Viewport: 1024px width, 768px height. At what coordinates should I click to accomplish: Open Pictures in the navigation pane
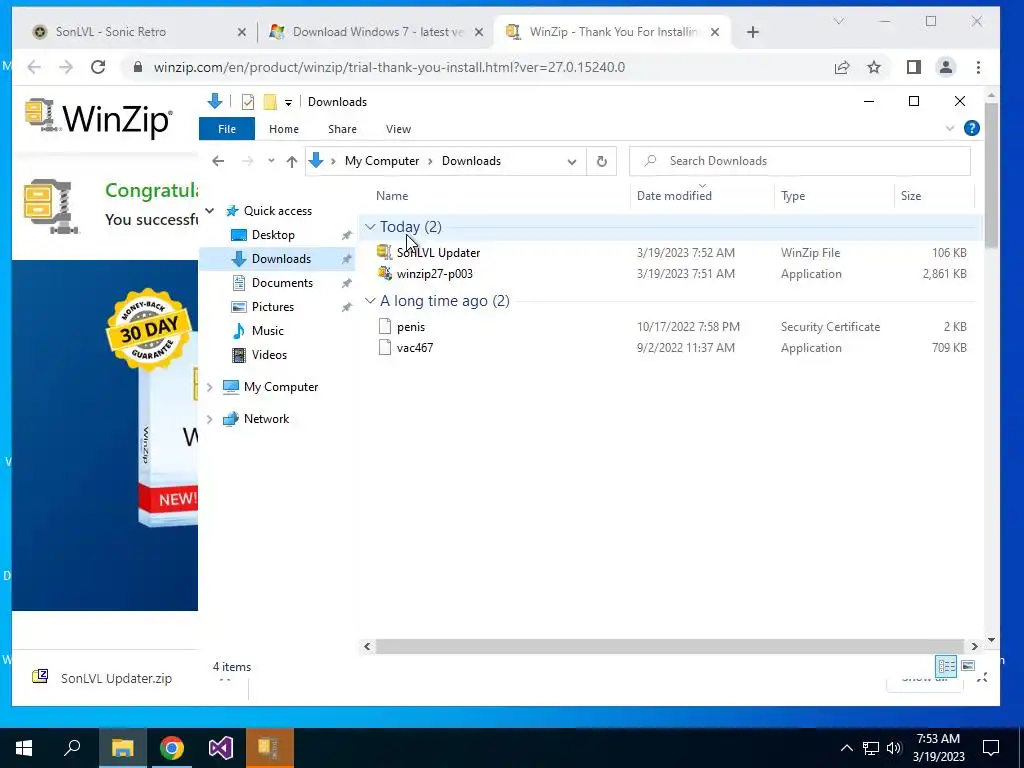tap(272, 307)
